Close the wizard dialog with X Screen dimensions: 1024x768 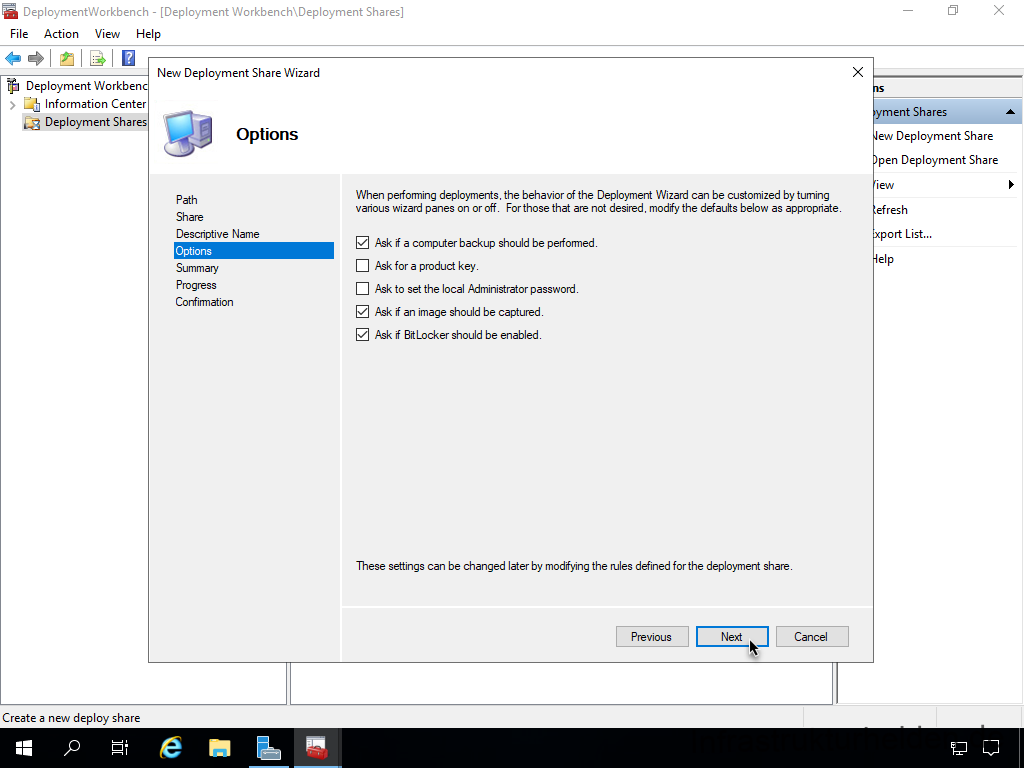pyautogui.click(x=857, y=72)
